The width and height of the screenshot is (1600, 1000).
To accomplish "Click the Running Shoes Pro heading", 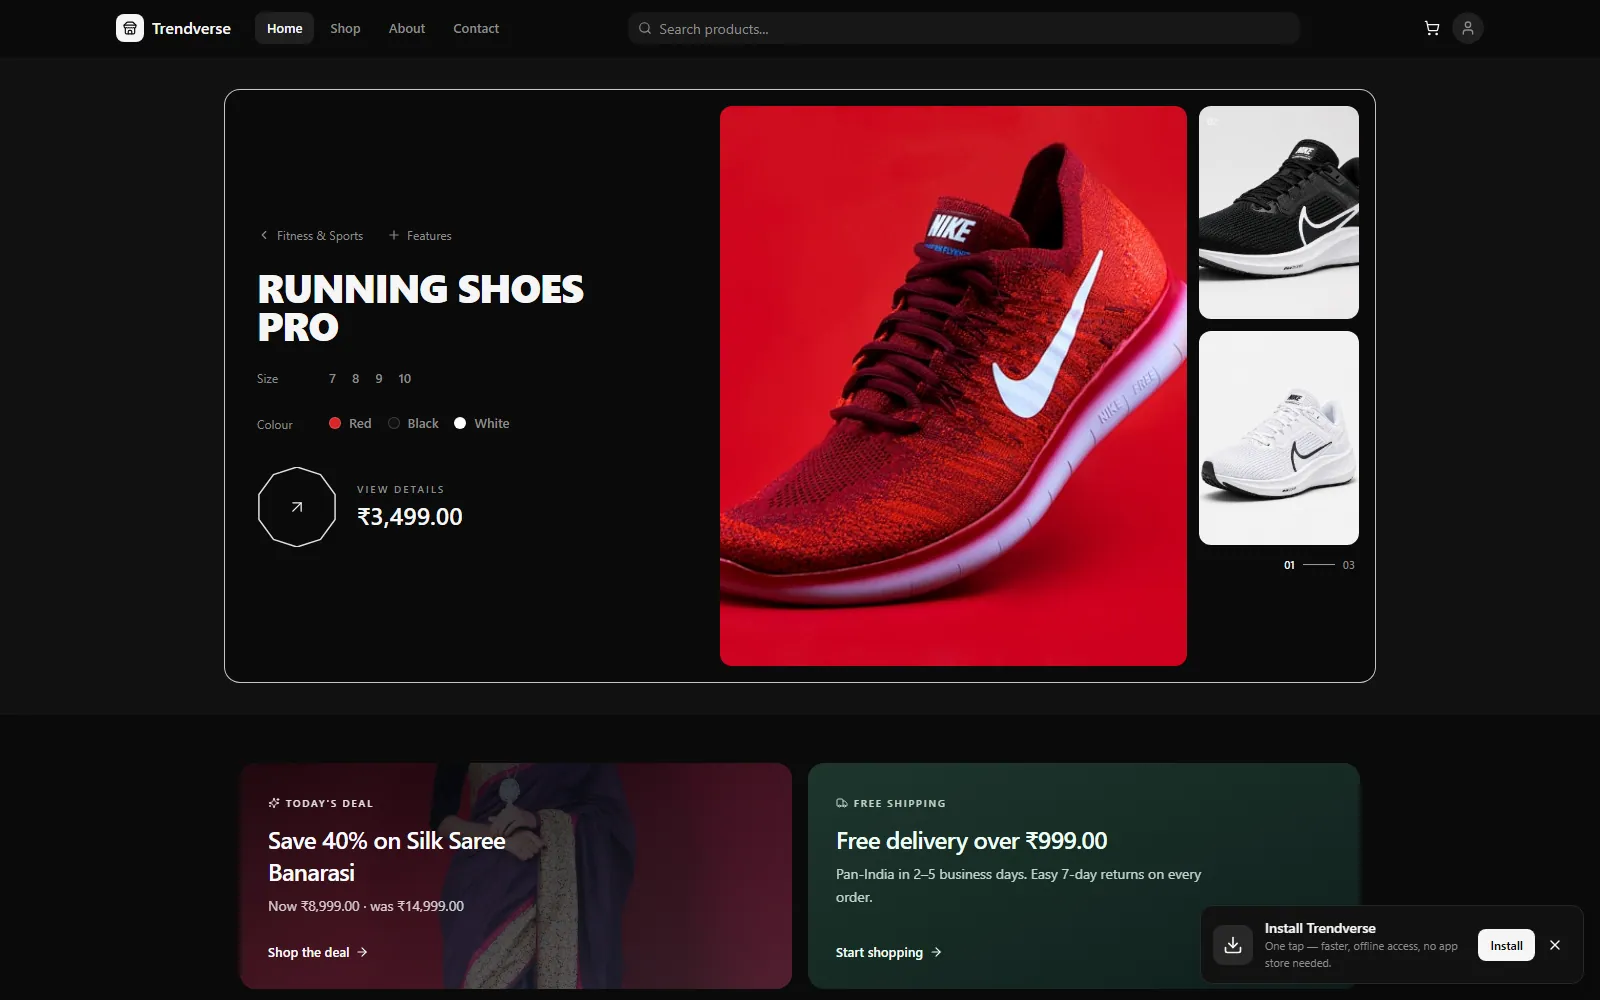I will click(421, 308).
